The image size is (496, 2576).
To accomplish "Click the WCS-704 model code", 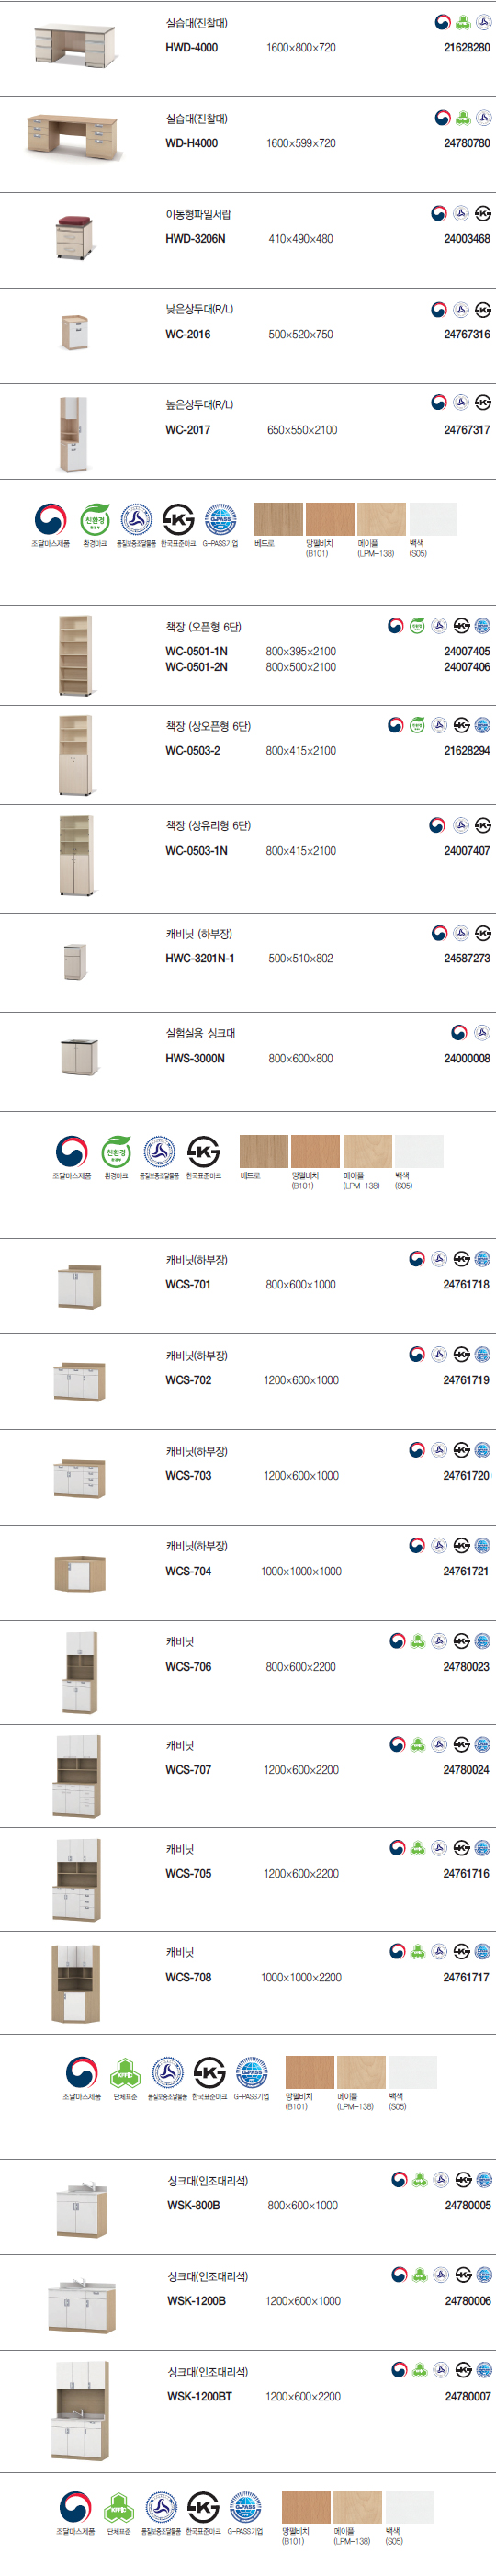I will pos(188,1571).
